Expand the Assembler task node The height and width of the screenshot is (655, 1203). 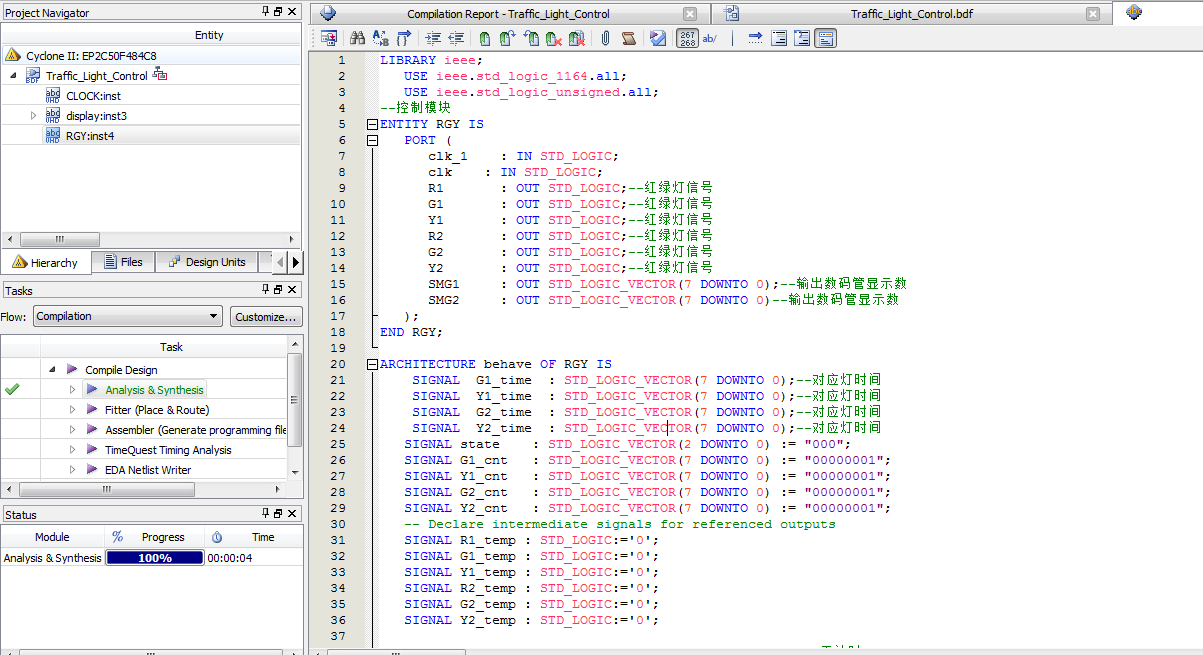coord(72,430)
